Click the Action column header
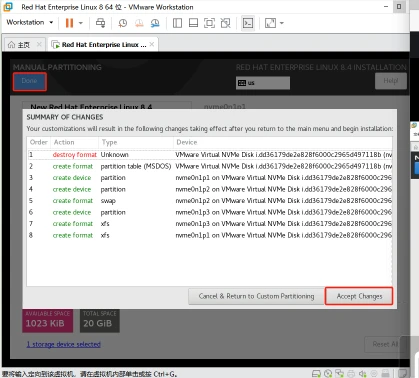The height and width of the screenshot is (378, 419). coord(74,142)
